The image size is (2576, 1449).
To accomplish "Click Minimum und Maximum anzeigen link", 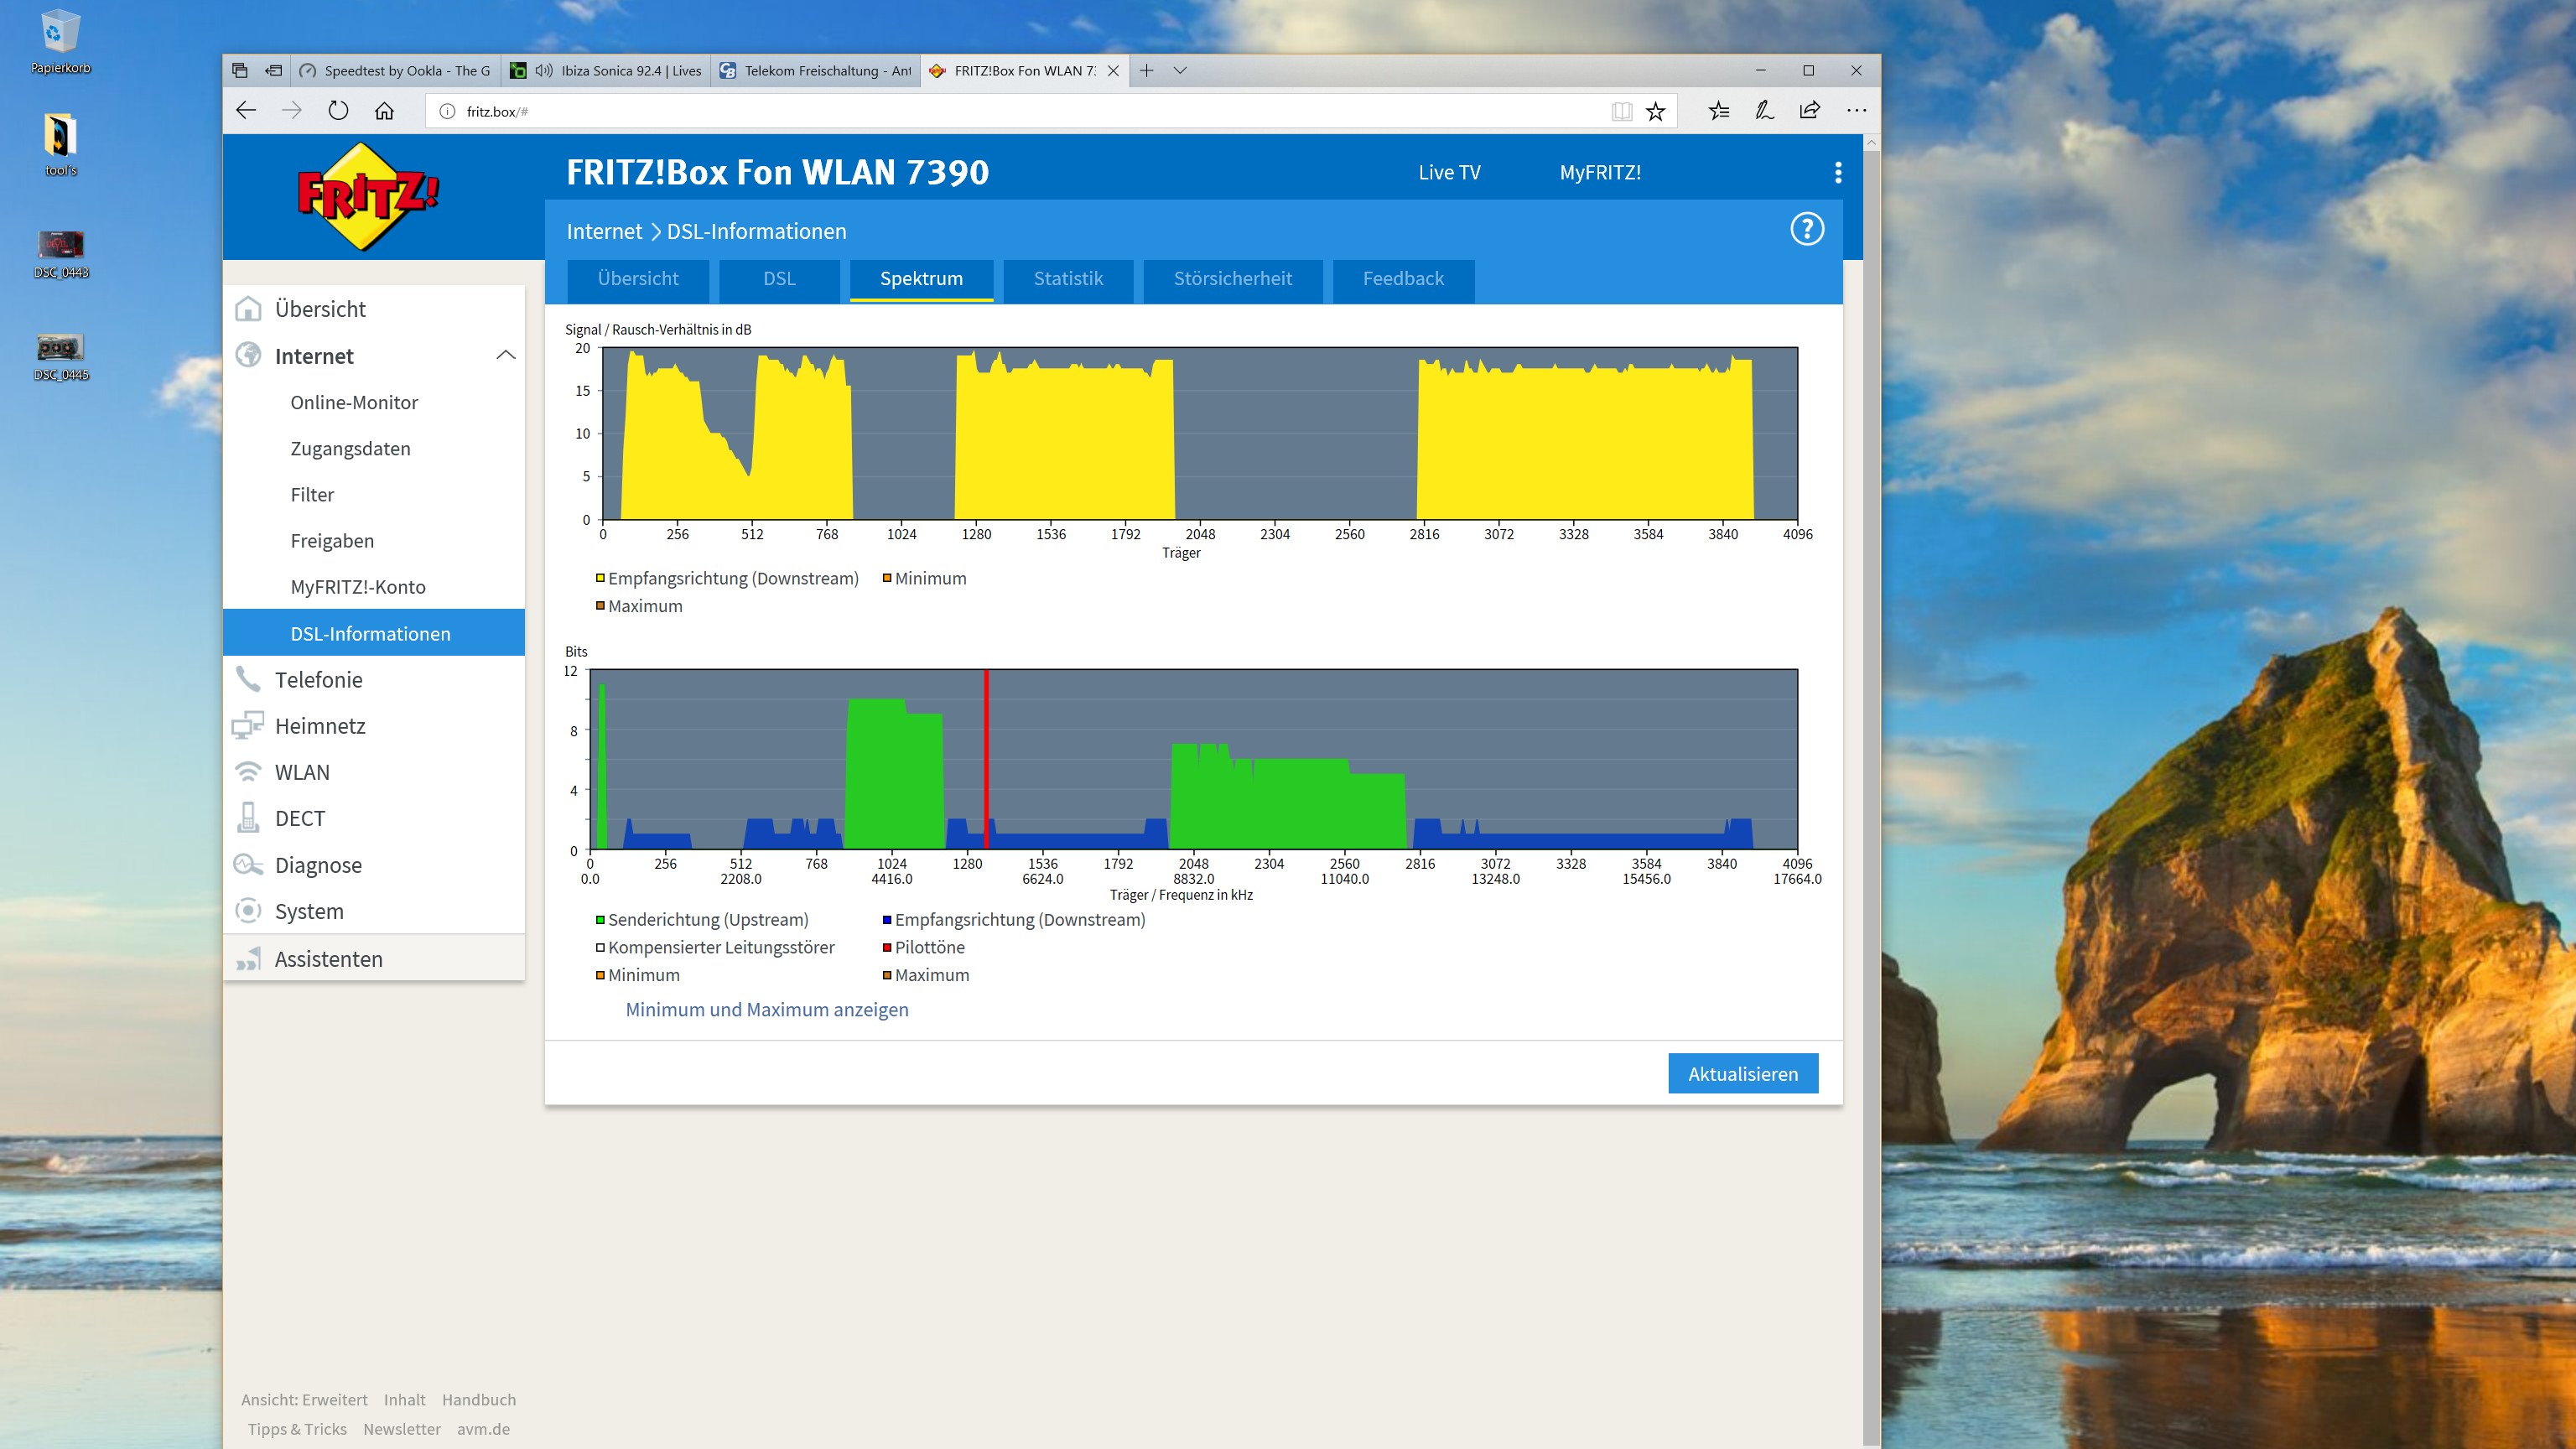I will click(x=767, y=1010).
